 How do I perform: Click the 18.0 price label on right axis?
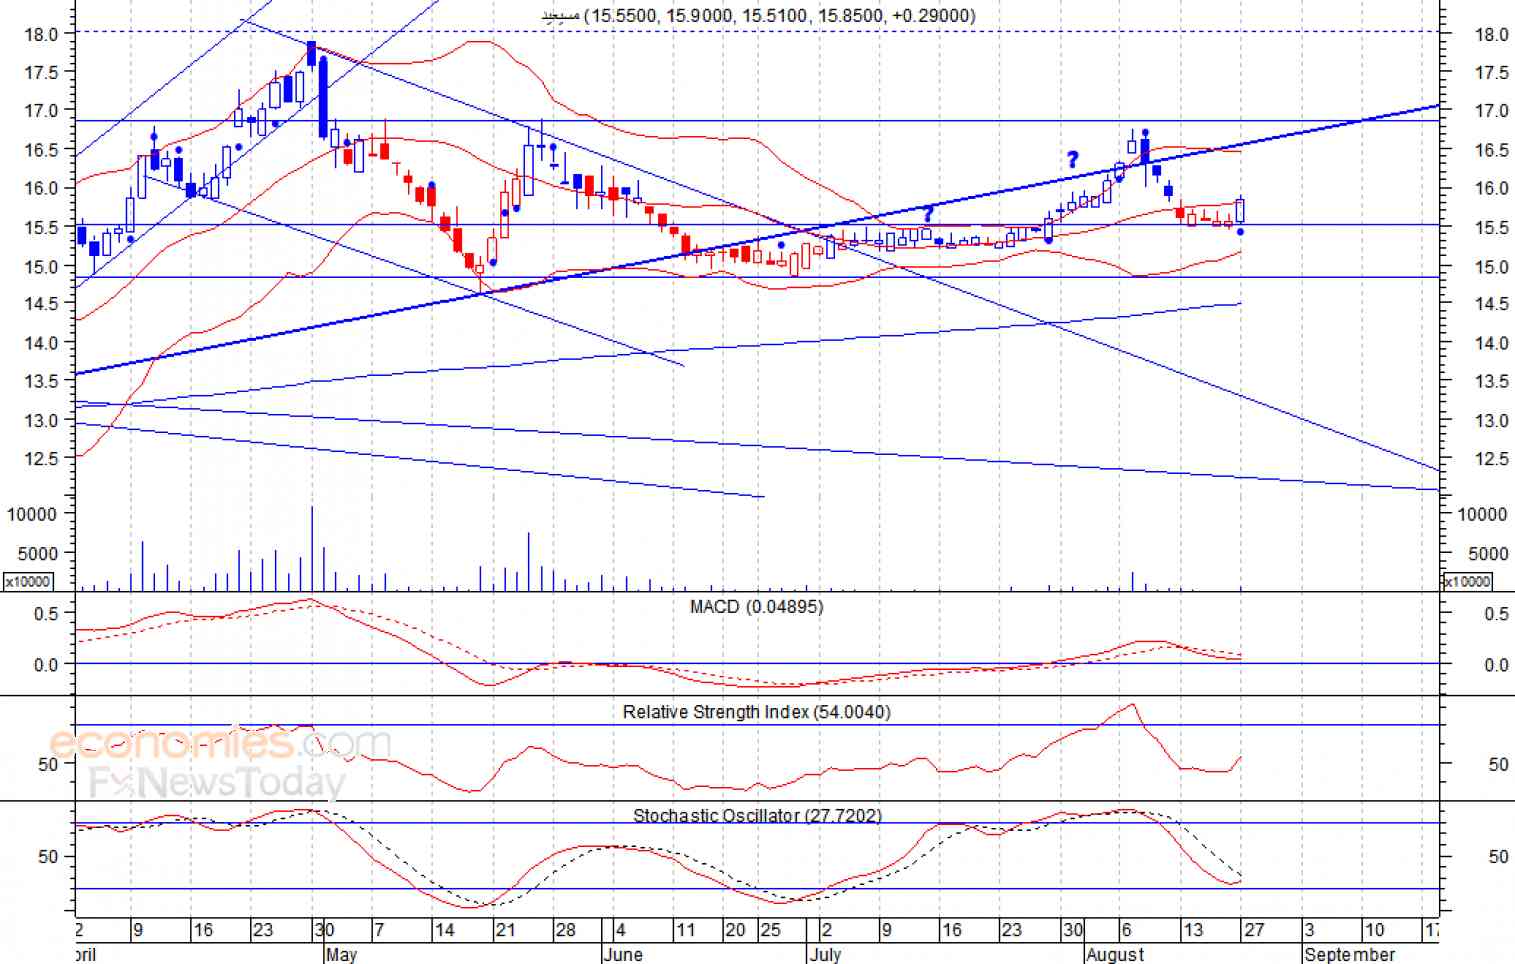tap(1491, 34)
